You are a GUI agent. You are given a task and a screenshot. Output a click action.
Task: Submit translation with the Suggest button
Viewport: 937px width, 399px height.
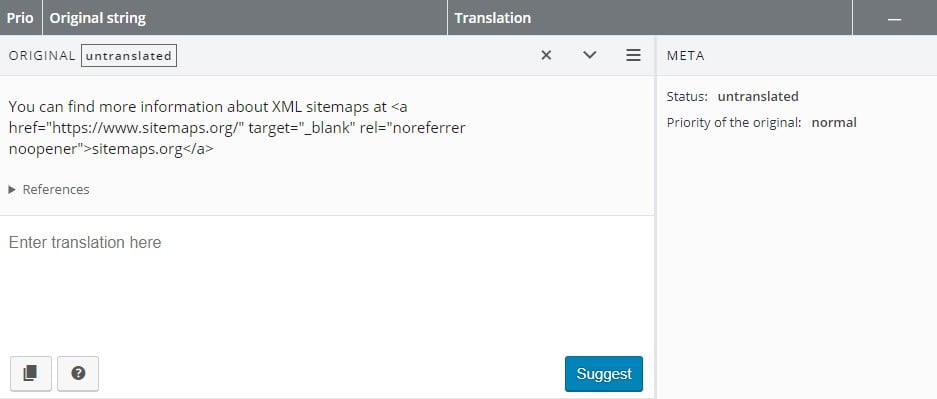tap(604, 374)
